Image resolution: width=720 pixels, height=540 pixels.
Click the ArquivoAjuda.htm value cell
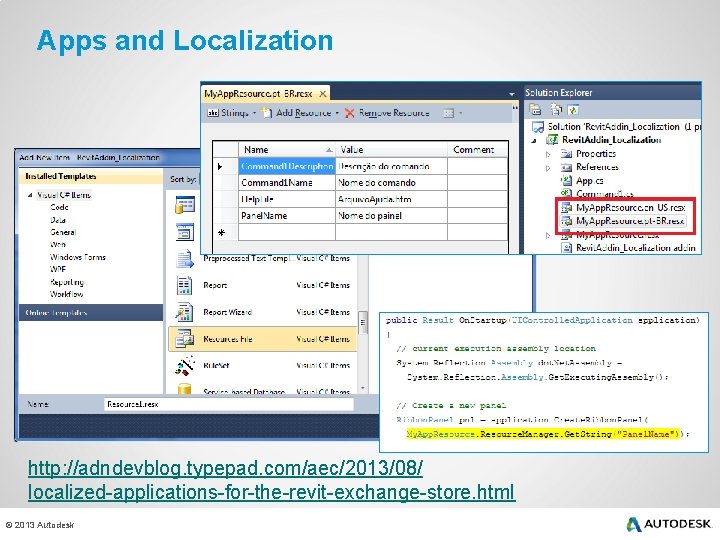click(391, 199)
